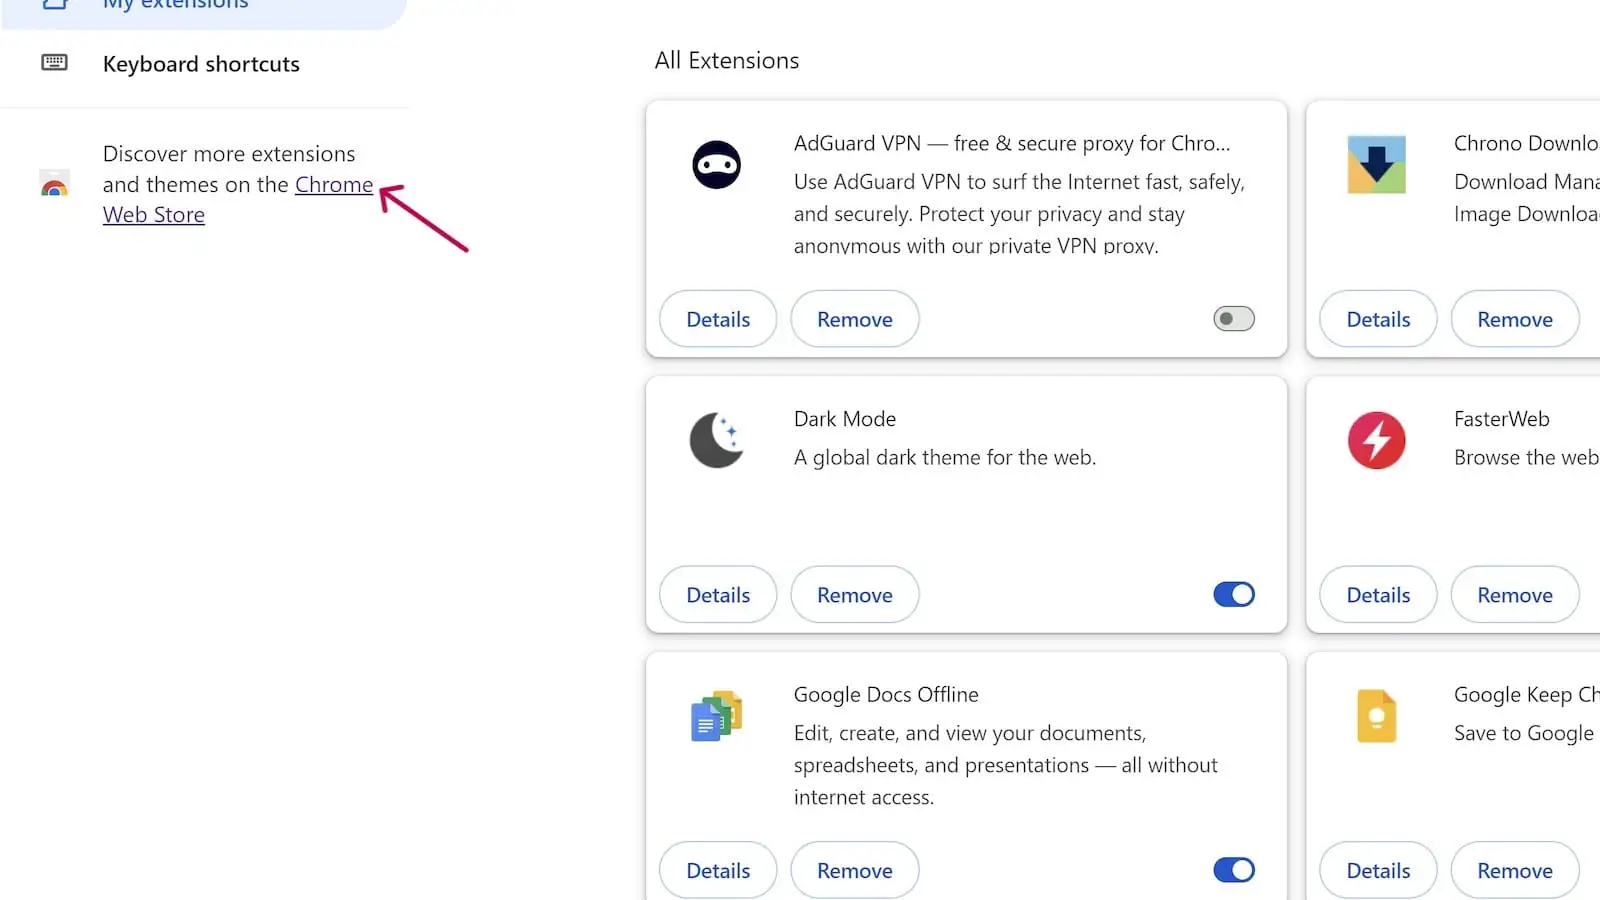This screenshot has height=900, width=1600.
Task: Click the AdGuard VPN description text
Action: tap(1019, 214)
